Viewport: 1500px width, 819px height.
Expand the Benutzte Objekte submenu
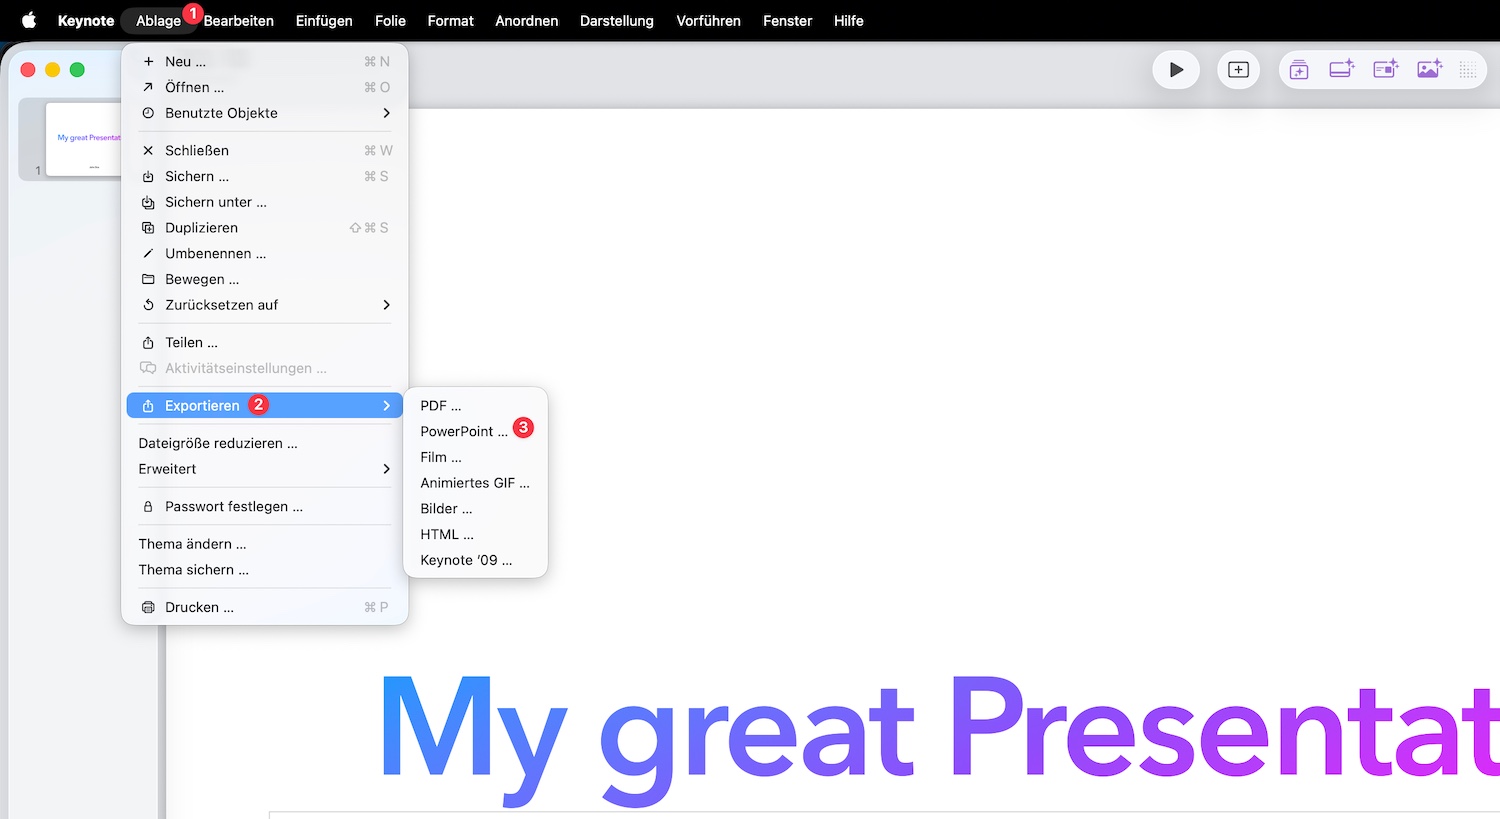(x=265, y=113)
